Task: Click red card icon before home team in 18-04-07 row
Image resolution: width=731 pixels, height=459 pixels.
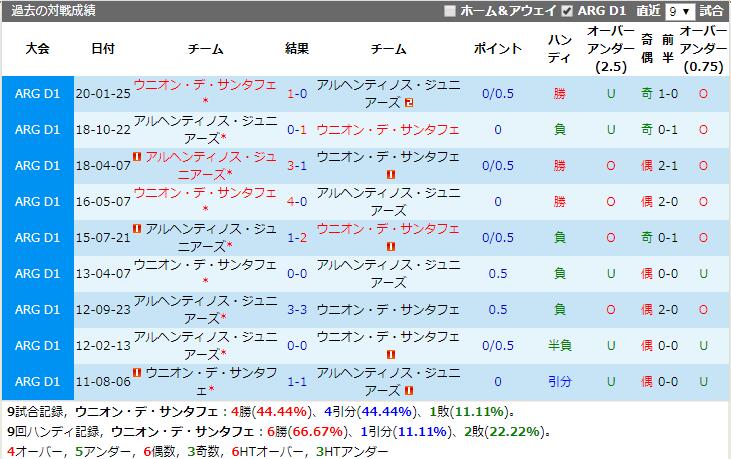Action: click(137, 157)
